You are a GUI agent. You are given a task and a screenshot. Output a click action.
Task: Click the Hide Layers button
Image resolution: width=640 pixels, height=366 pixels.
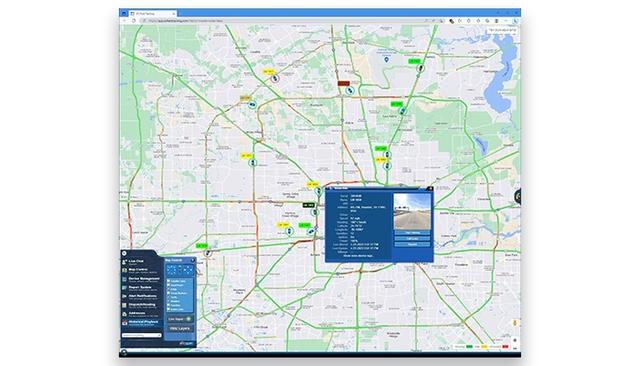point(180,328)
